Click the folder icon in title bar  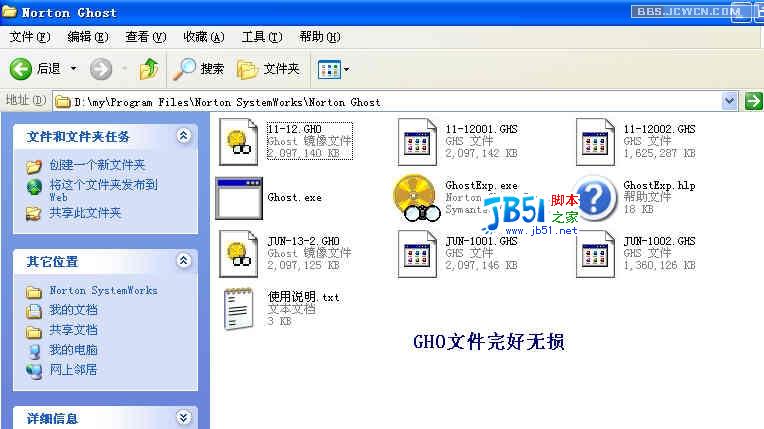click(9, 11)
